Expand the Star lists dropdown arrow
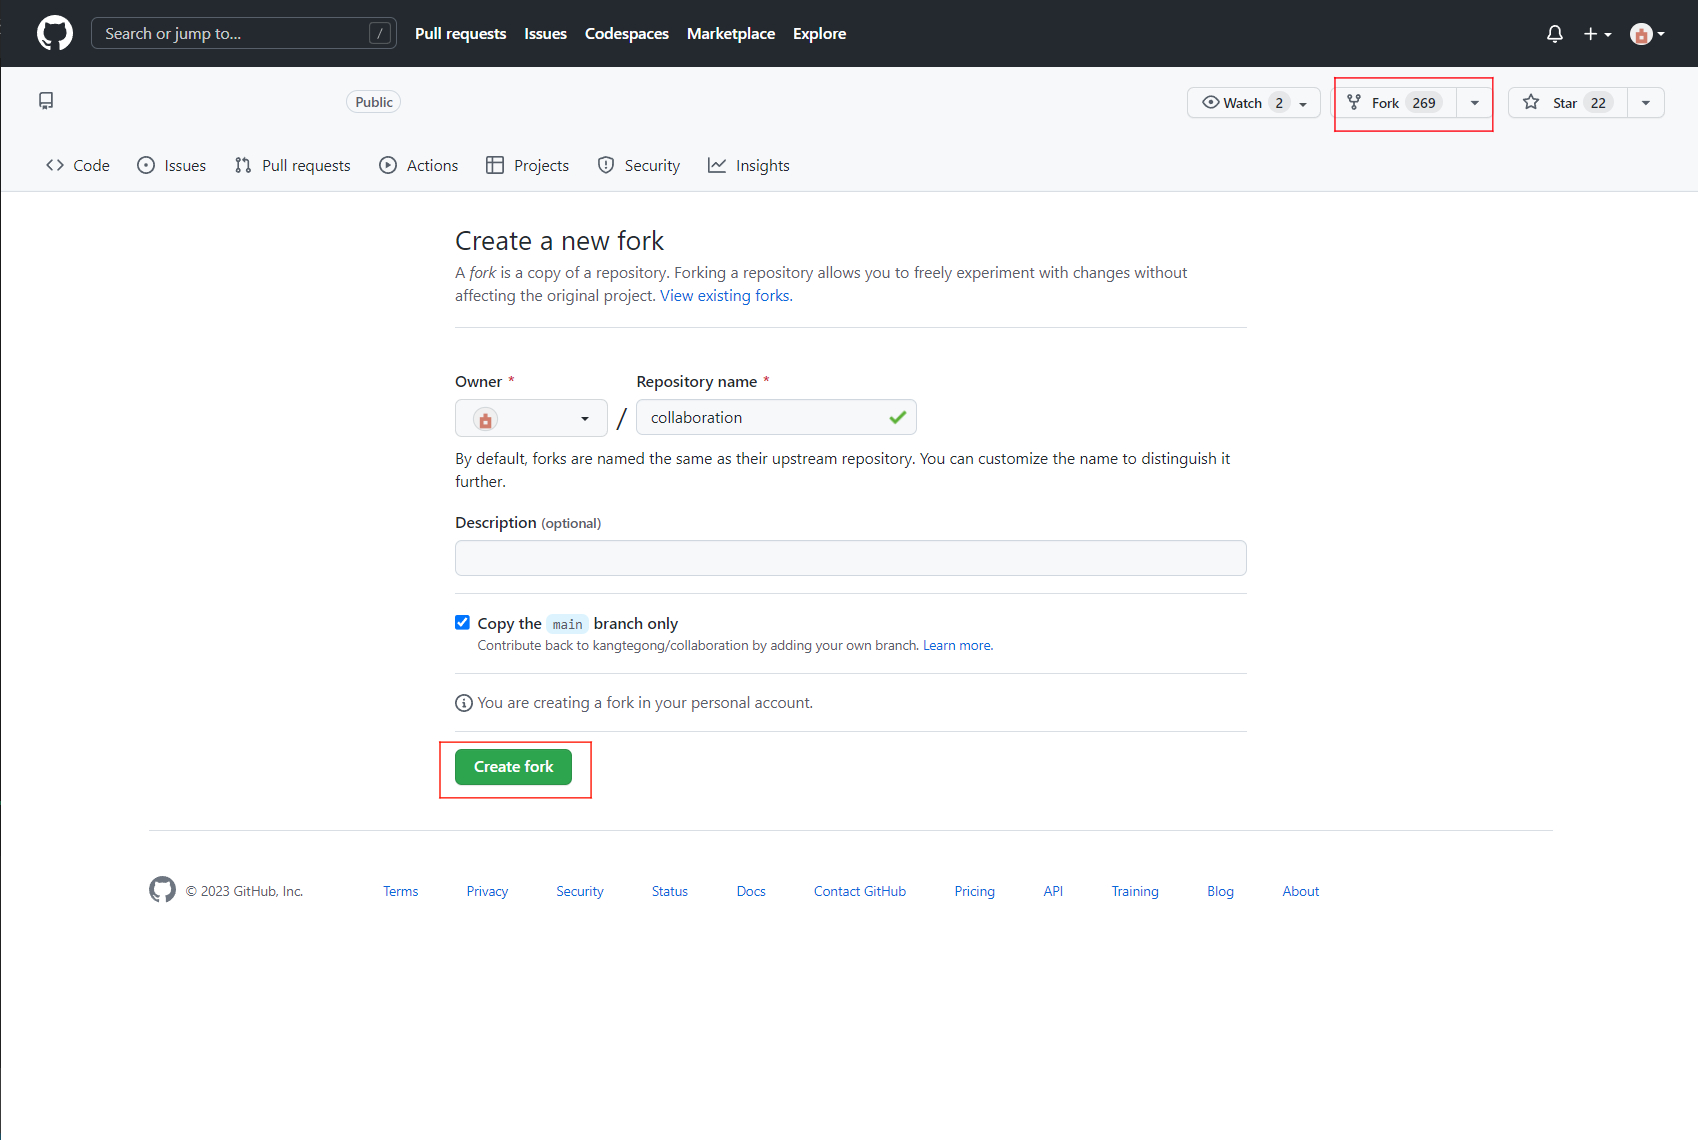 (1646, 102)
